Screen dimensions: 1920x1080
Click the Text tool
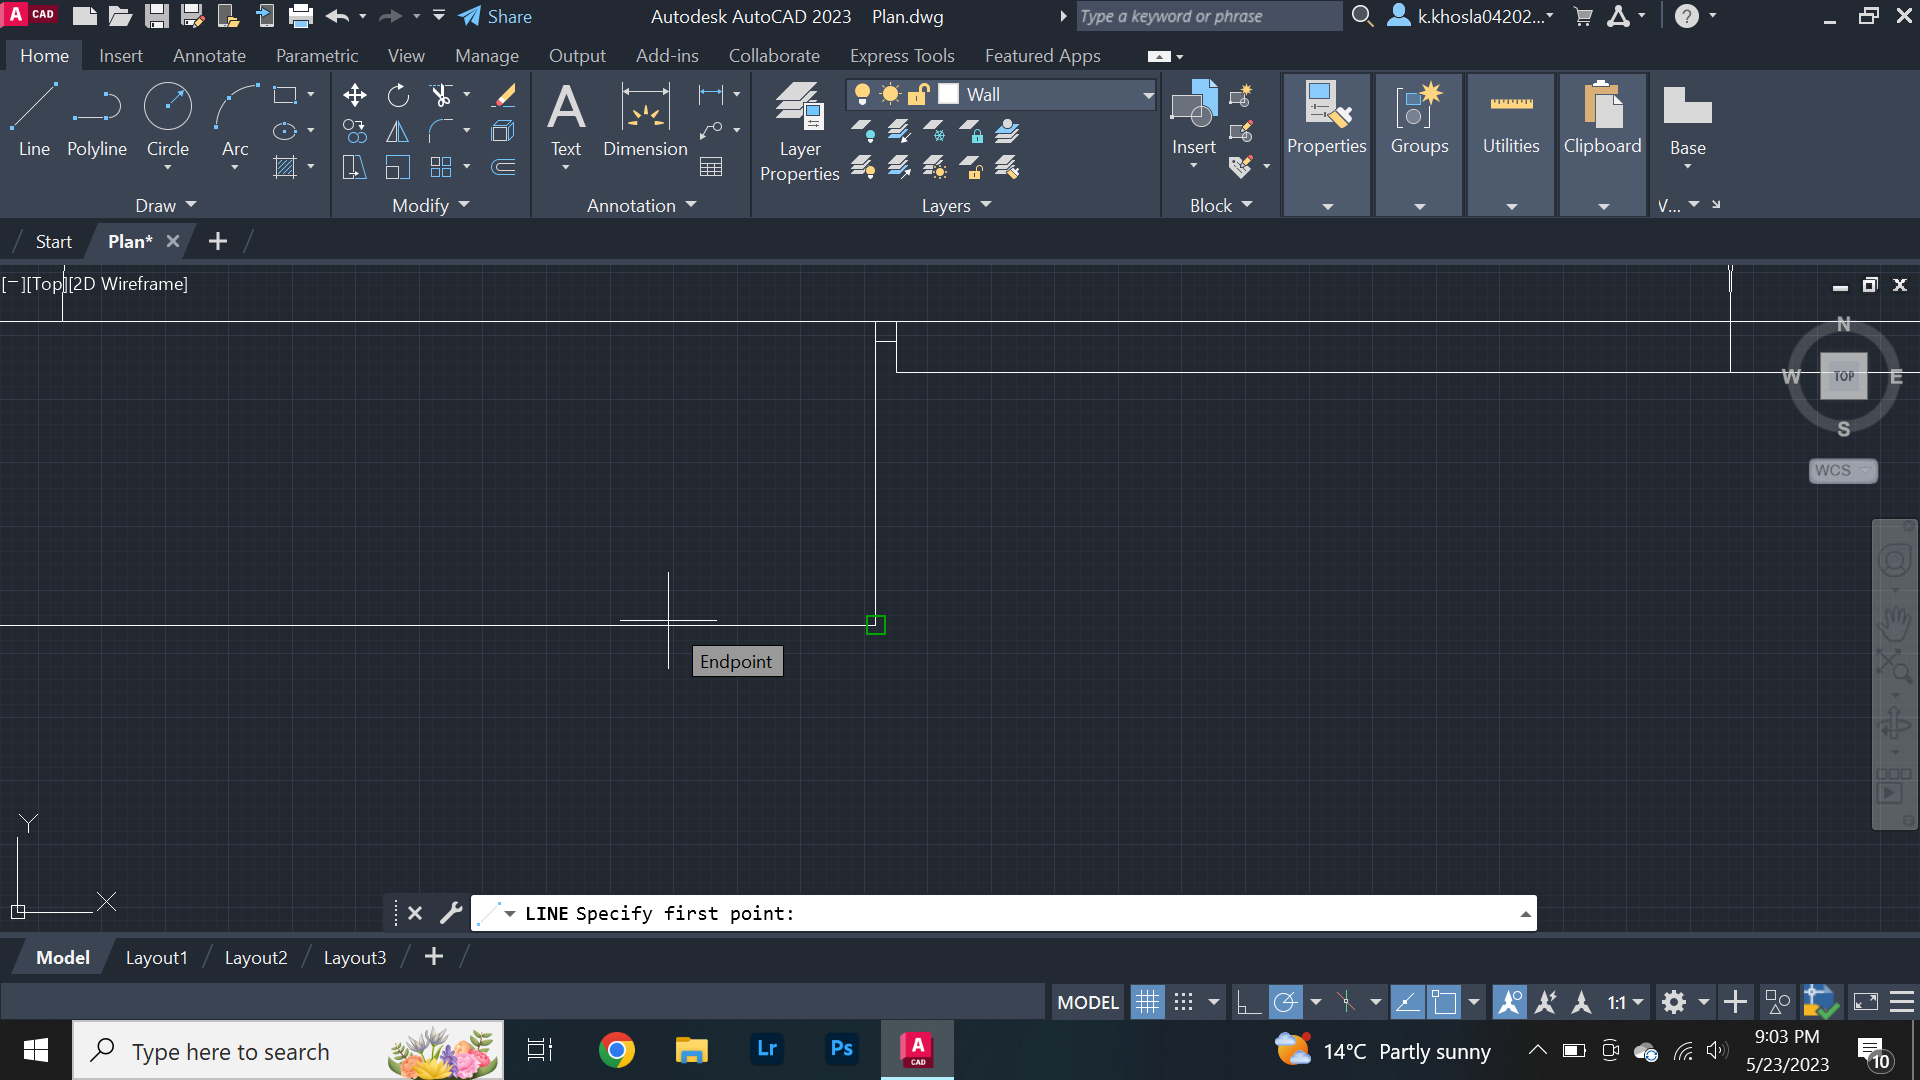pos(566,118)
